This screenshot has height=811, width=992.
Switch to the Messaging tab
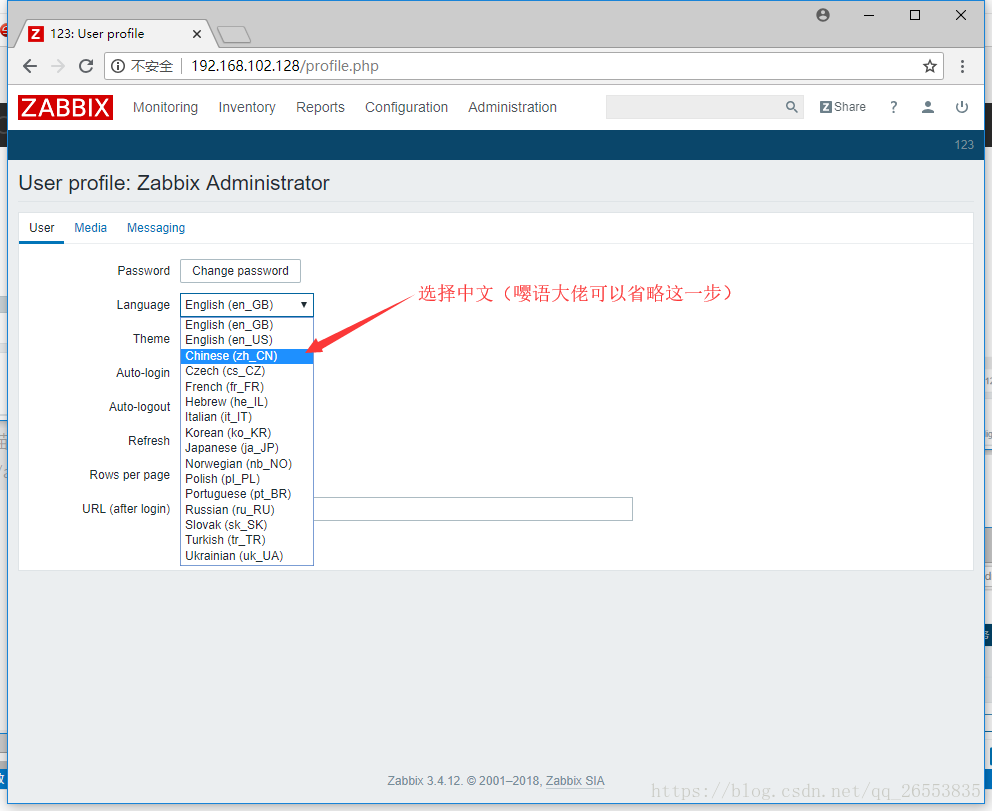(x=156, y=228)
